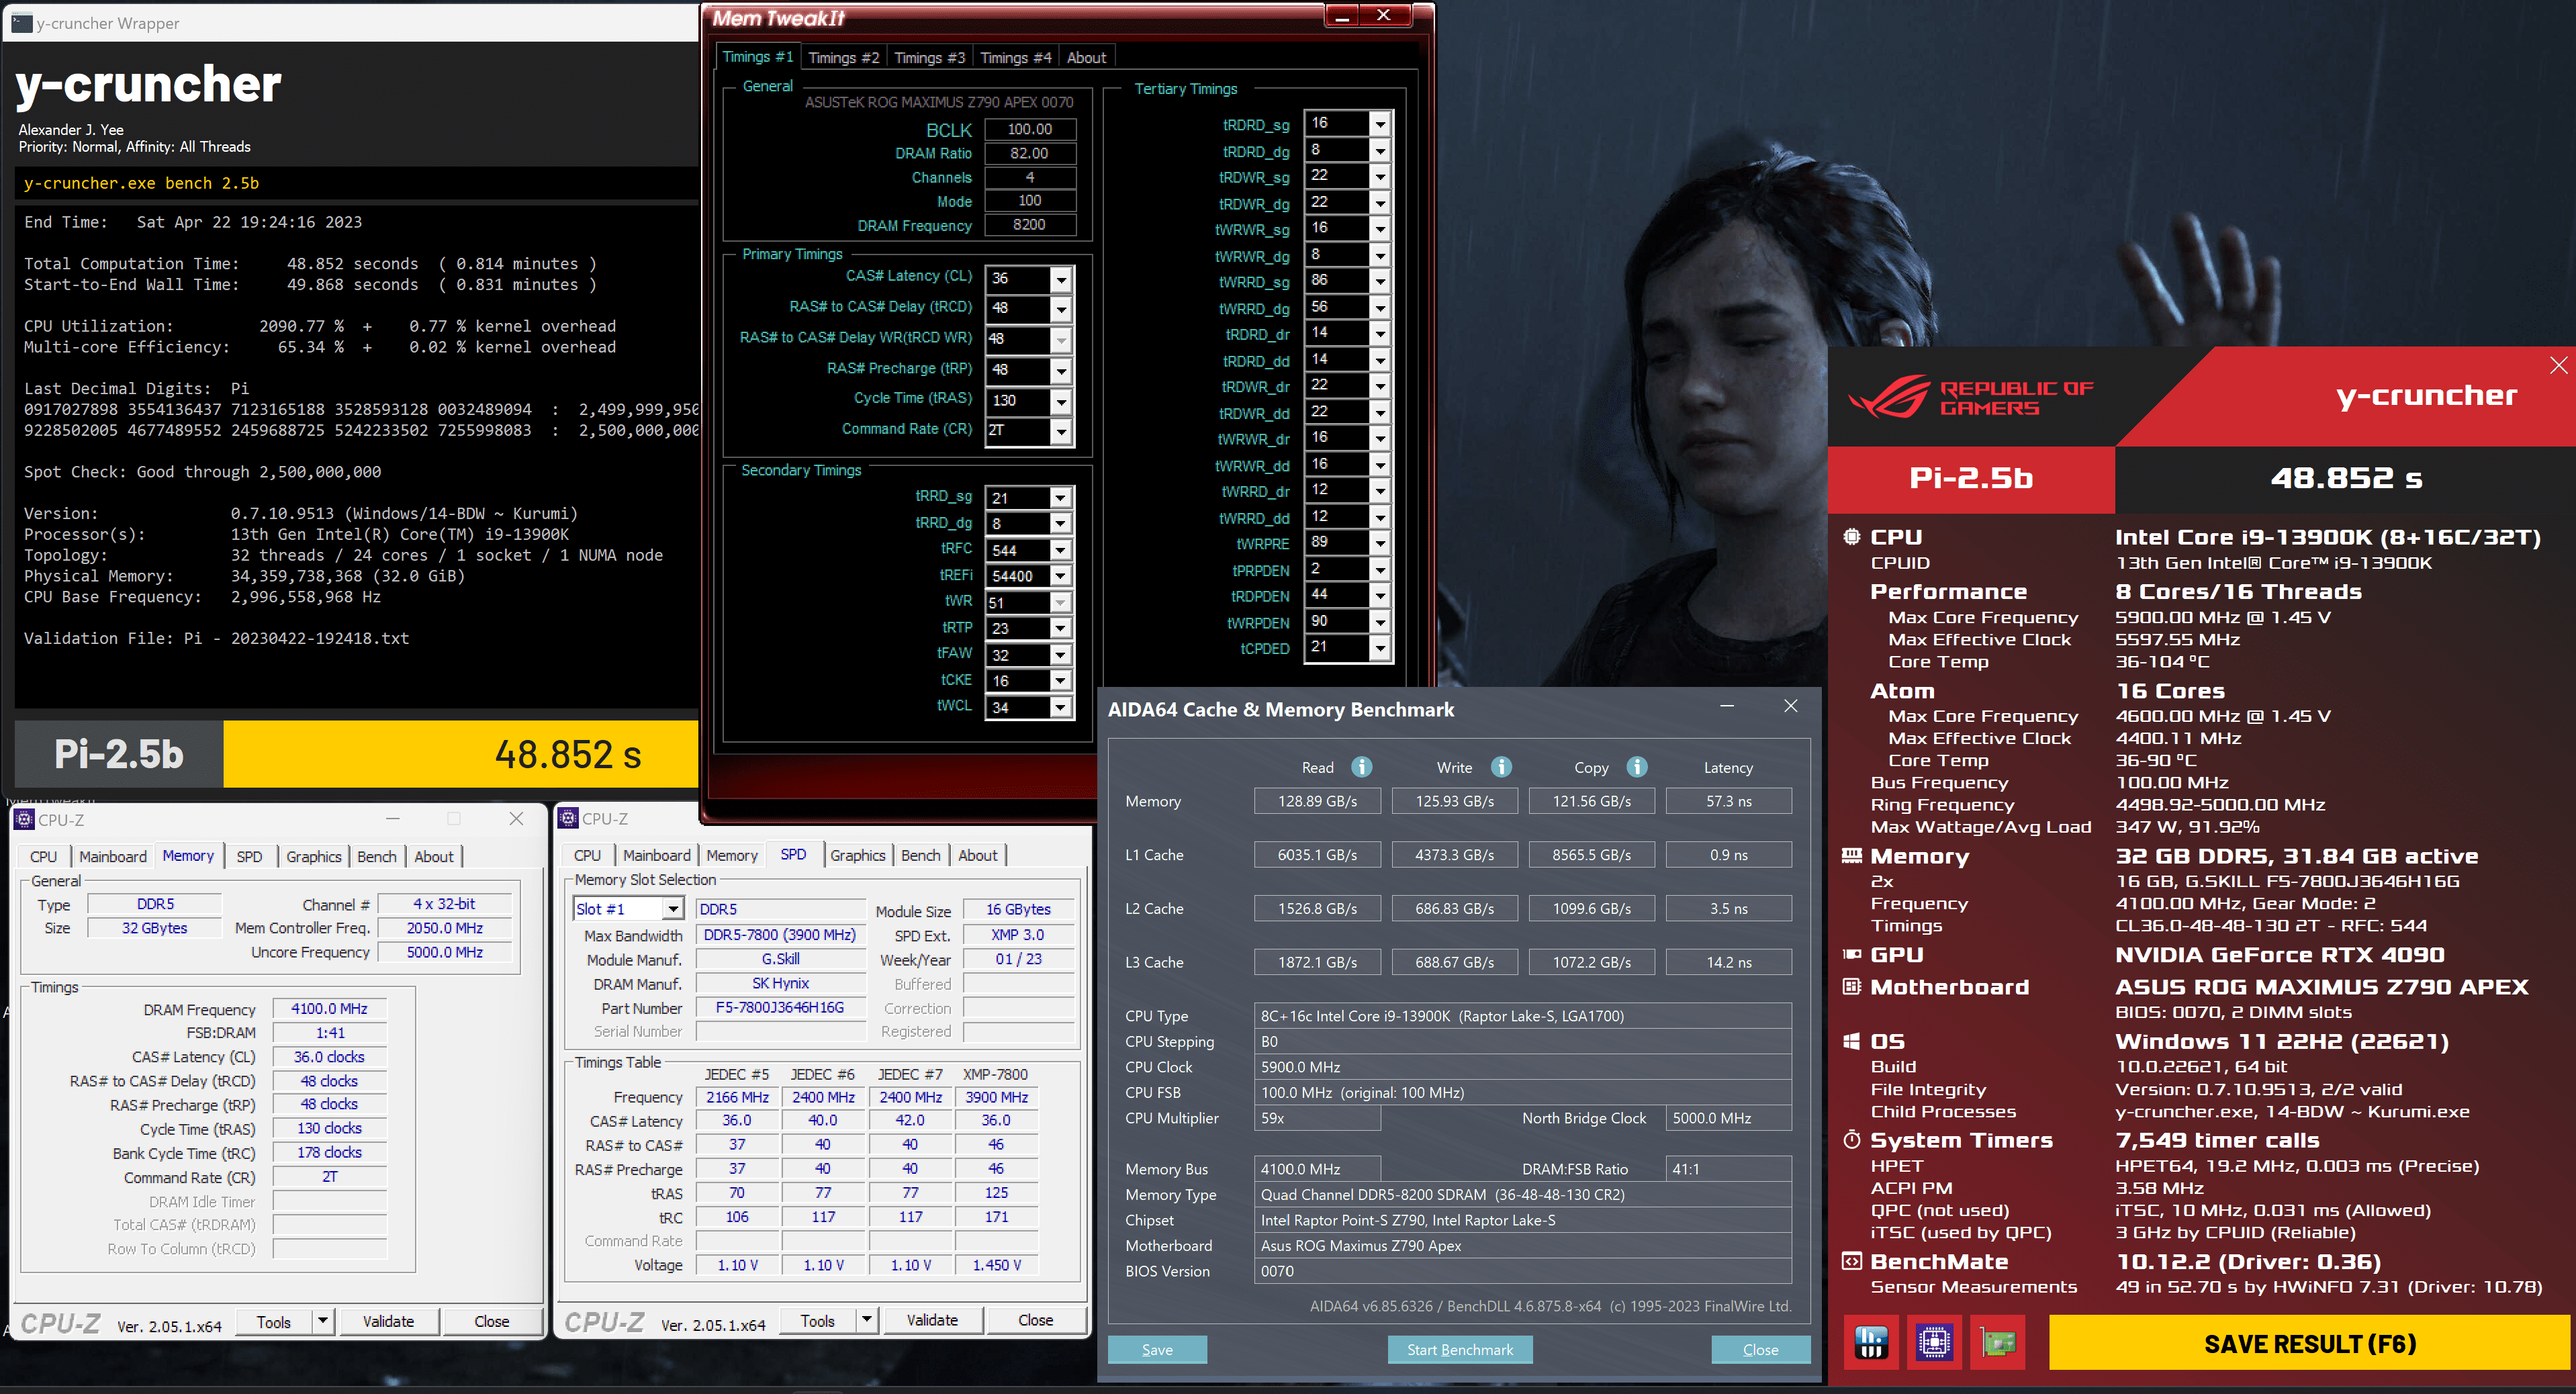Show info for the Read column in AIDA64
The height and width of the screenshot is (1394, 2576).
click(1362, 767)
